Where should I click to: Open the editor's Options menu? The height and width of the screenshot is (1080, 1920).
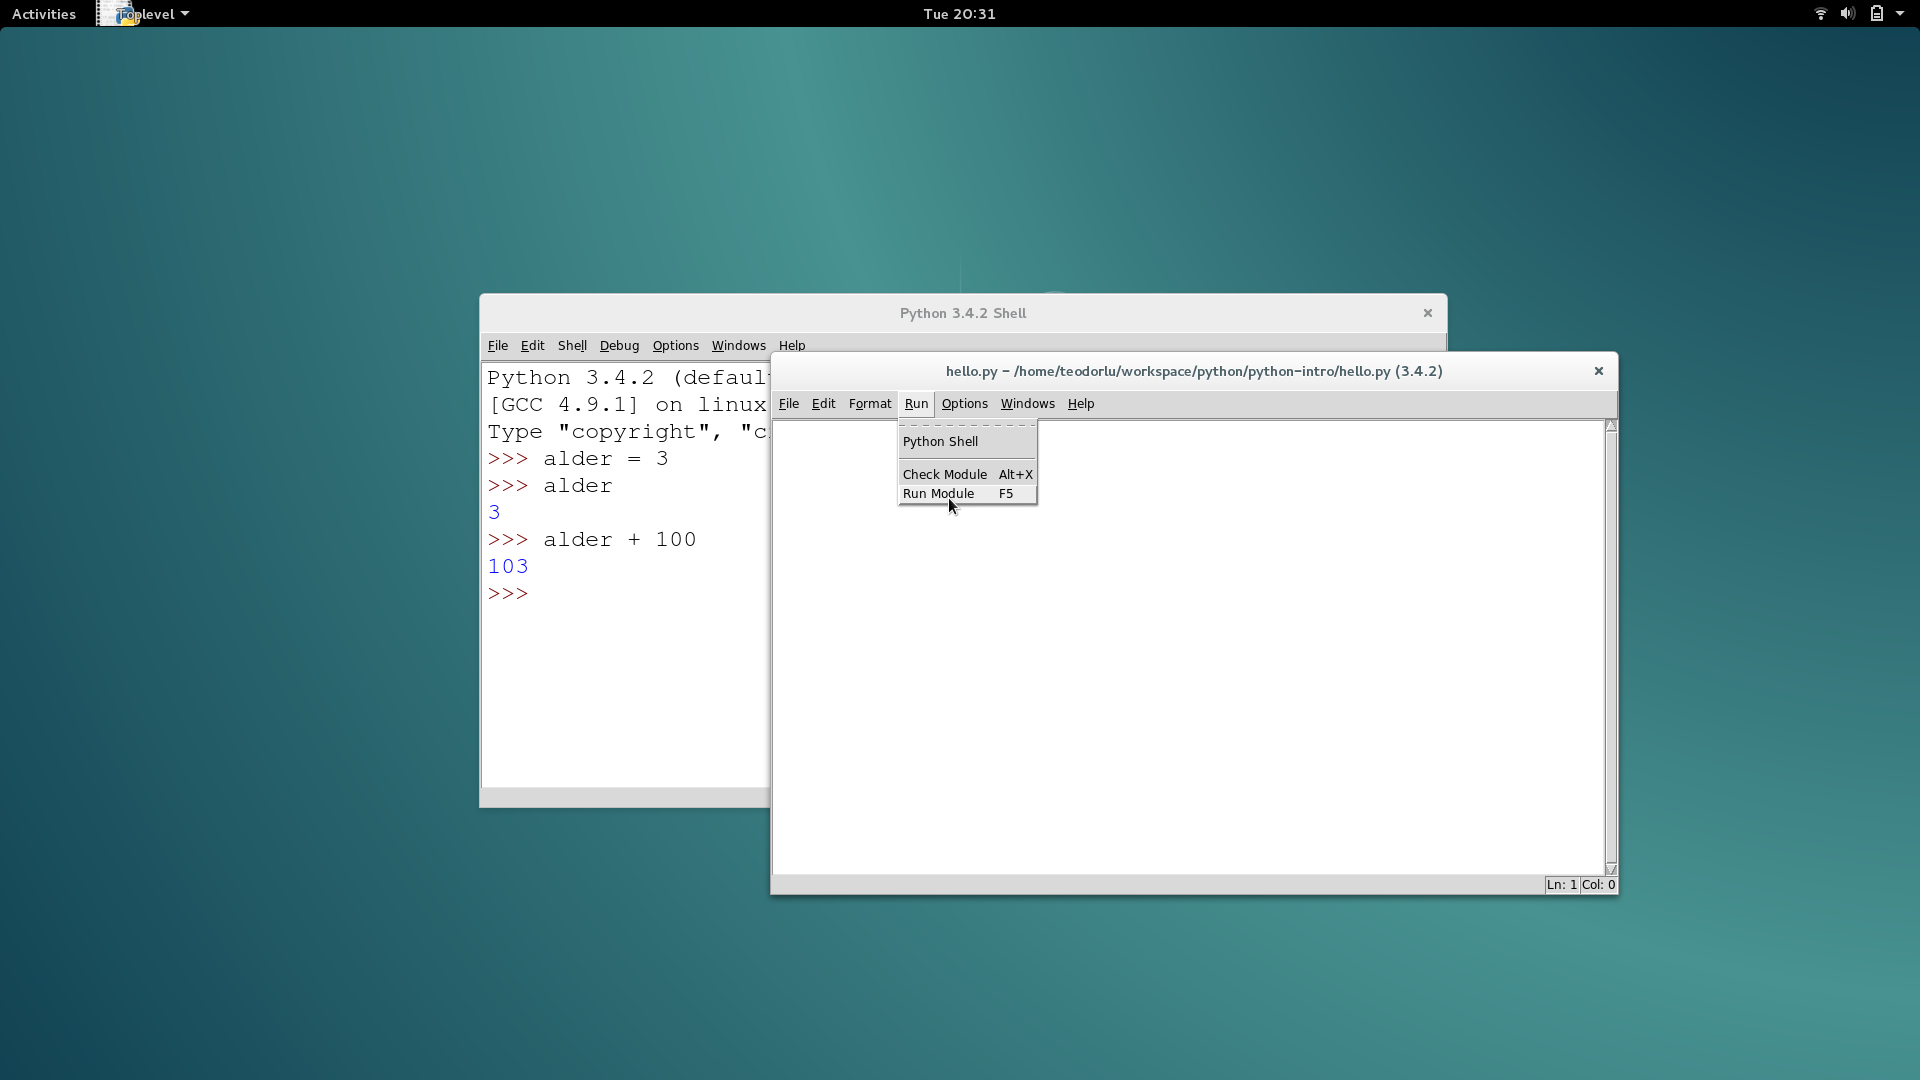[964, 404]
